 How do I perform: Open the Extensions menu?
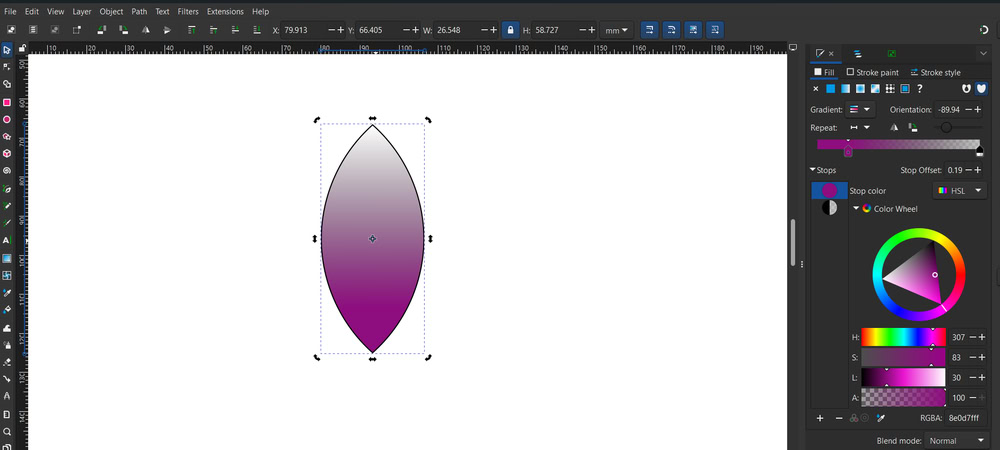tap(225, 11)
